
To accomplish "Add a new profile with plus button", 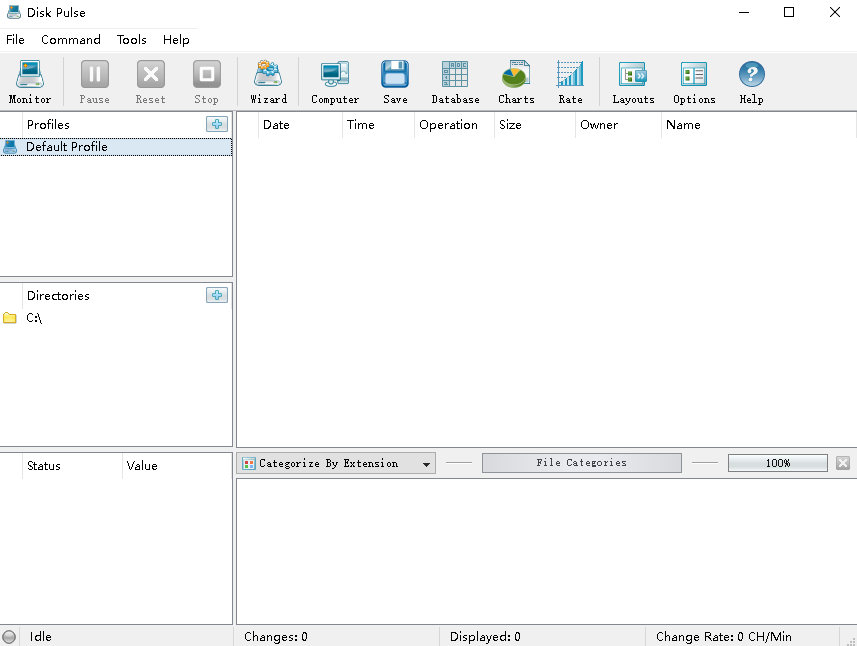I will click(217, 124).
